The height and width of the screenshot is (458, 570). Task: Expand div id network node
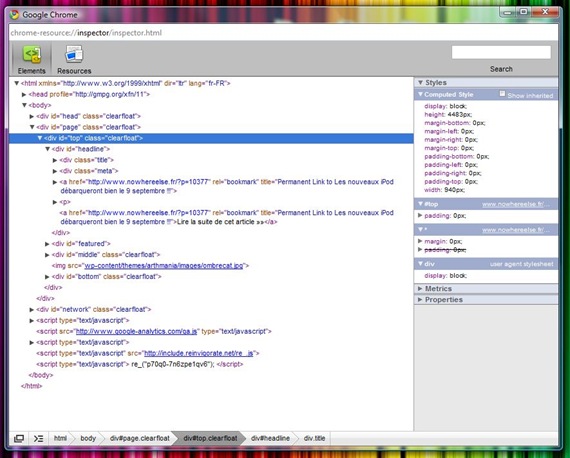(x=32, y=310)
